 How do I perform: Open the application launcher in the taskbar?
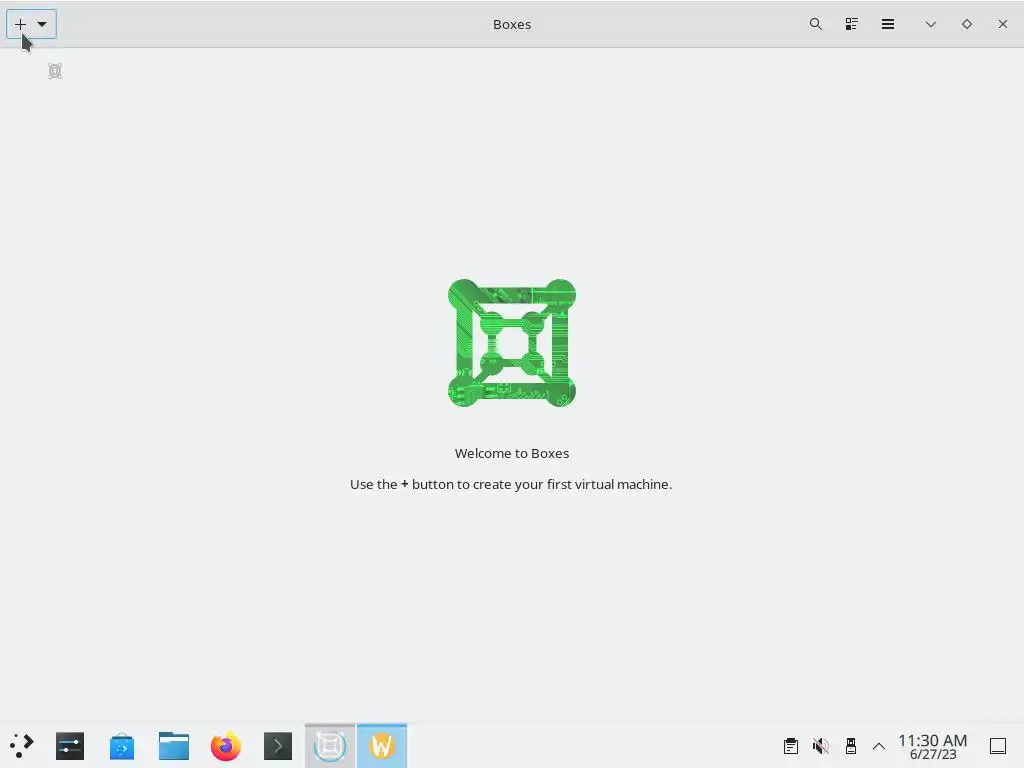point(22,746)
